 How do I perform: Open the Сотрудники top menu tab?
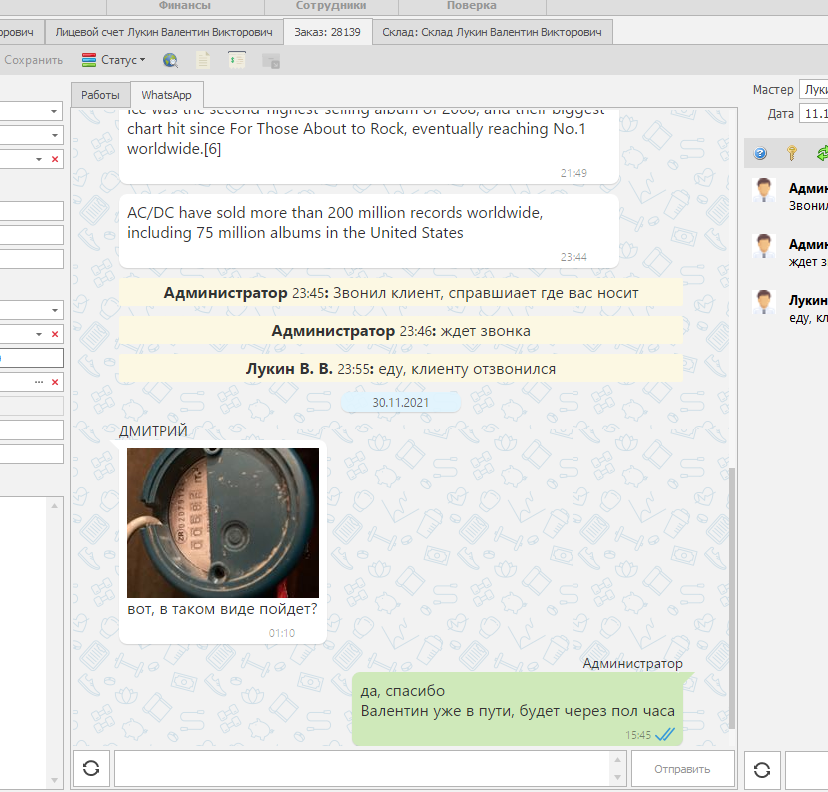pyautogui.click(x=331, y=6)
